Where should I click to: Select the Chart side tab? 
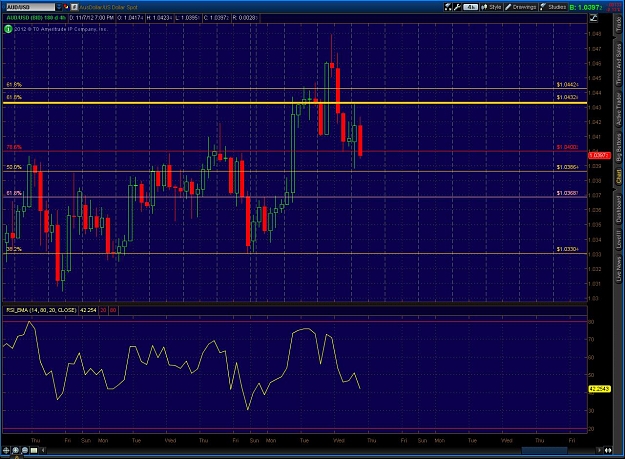pos(619,177)
